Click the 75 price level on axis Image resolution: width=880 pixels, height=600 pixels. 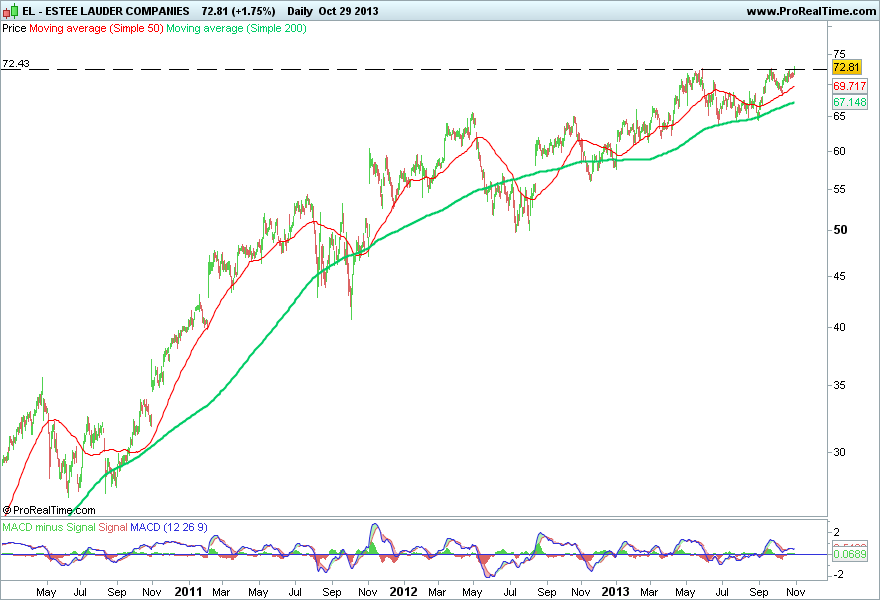pos(839,54)
